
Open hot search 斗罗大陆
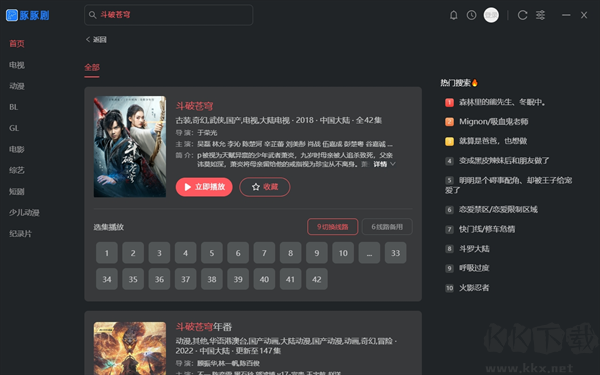474,249
